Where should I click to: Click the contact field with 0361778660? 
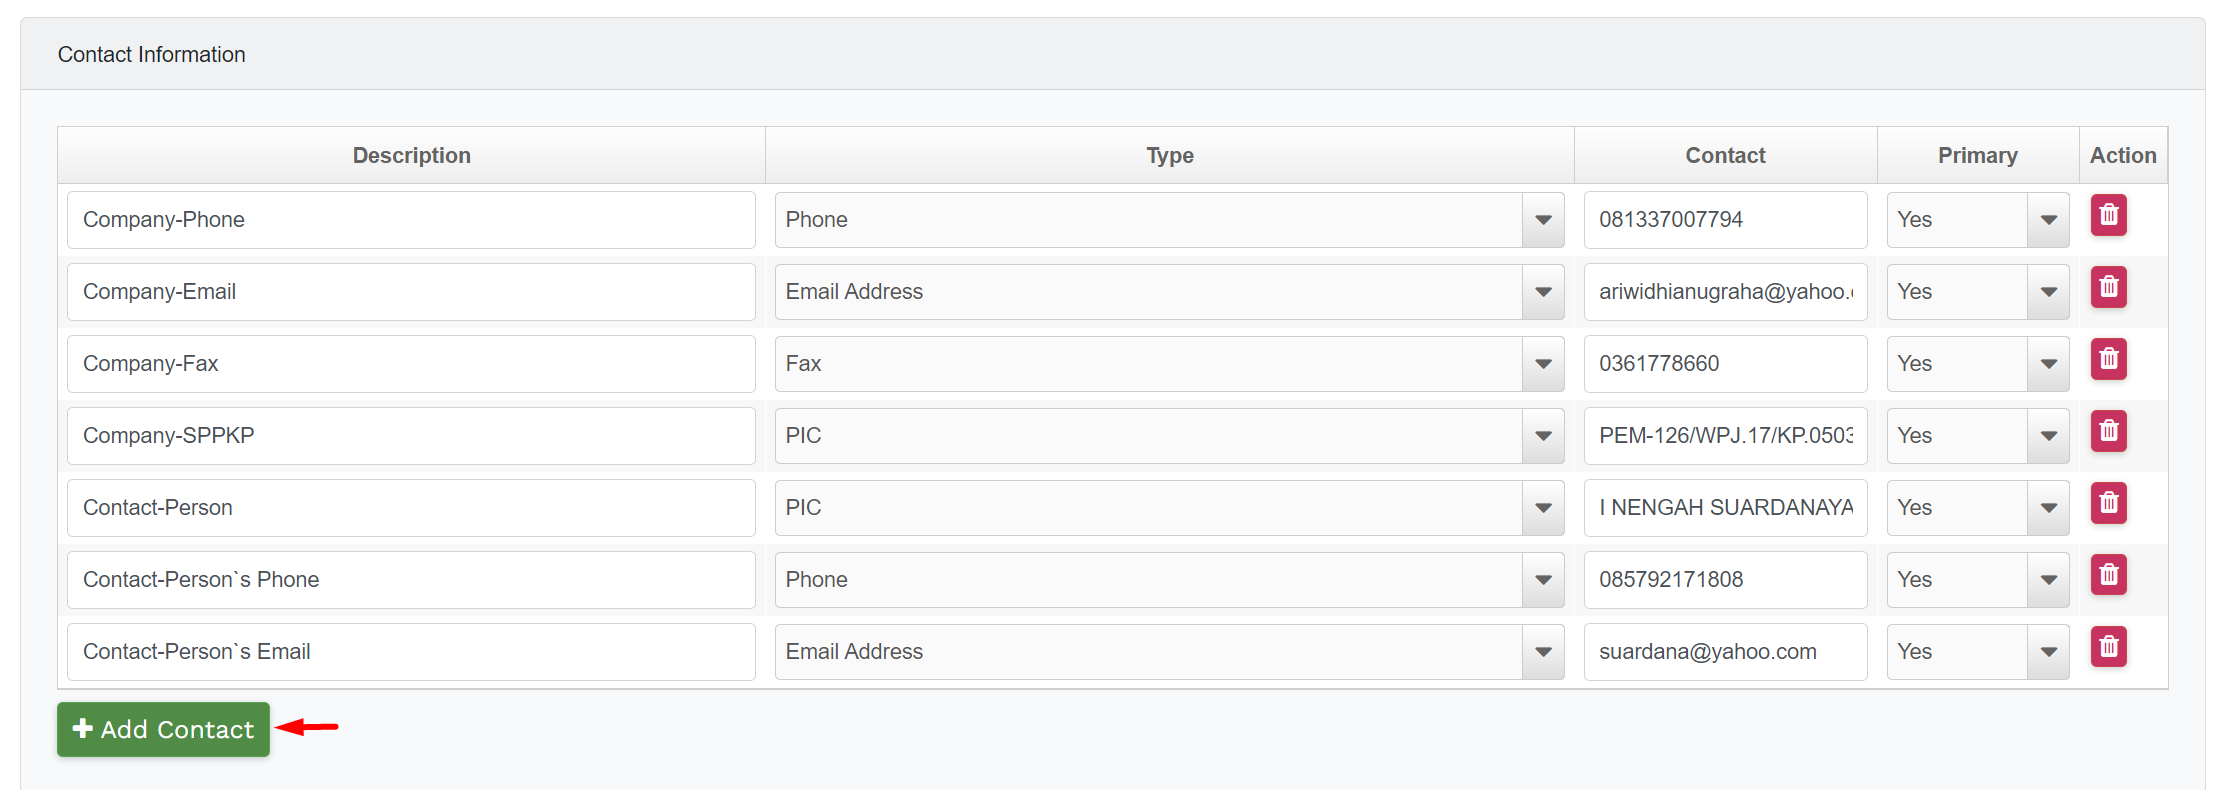[x=1724, y=364]
